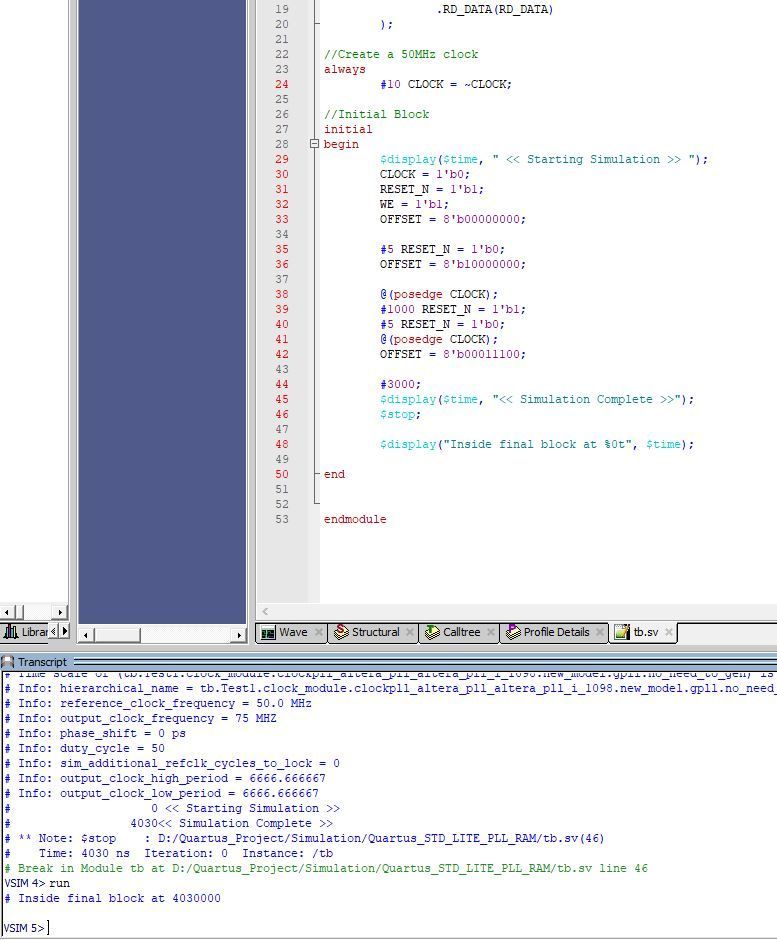
Task: Close the Structural tab
Action: 409,632
